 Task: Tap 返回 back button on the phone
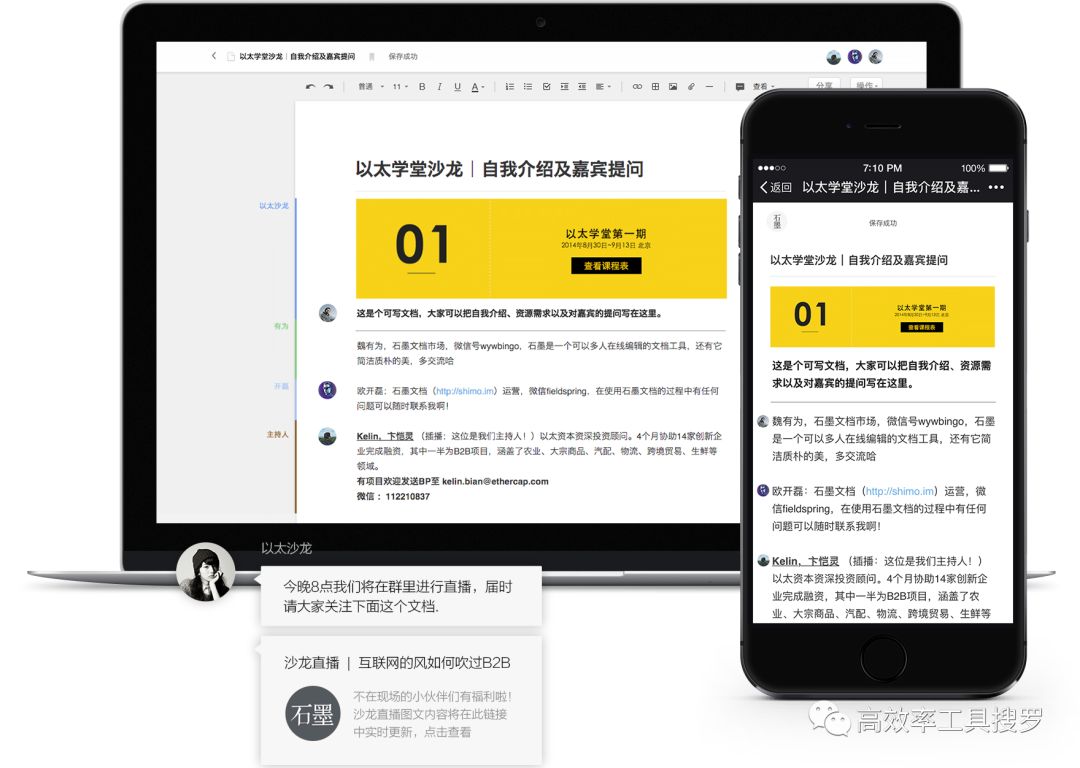tap(776, 187)
